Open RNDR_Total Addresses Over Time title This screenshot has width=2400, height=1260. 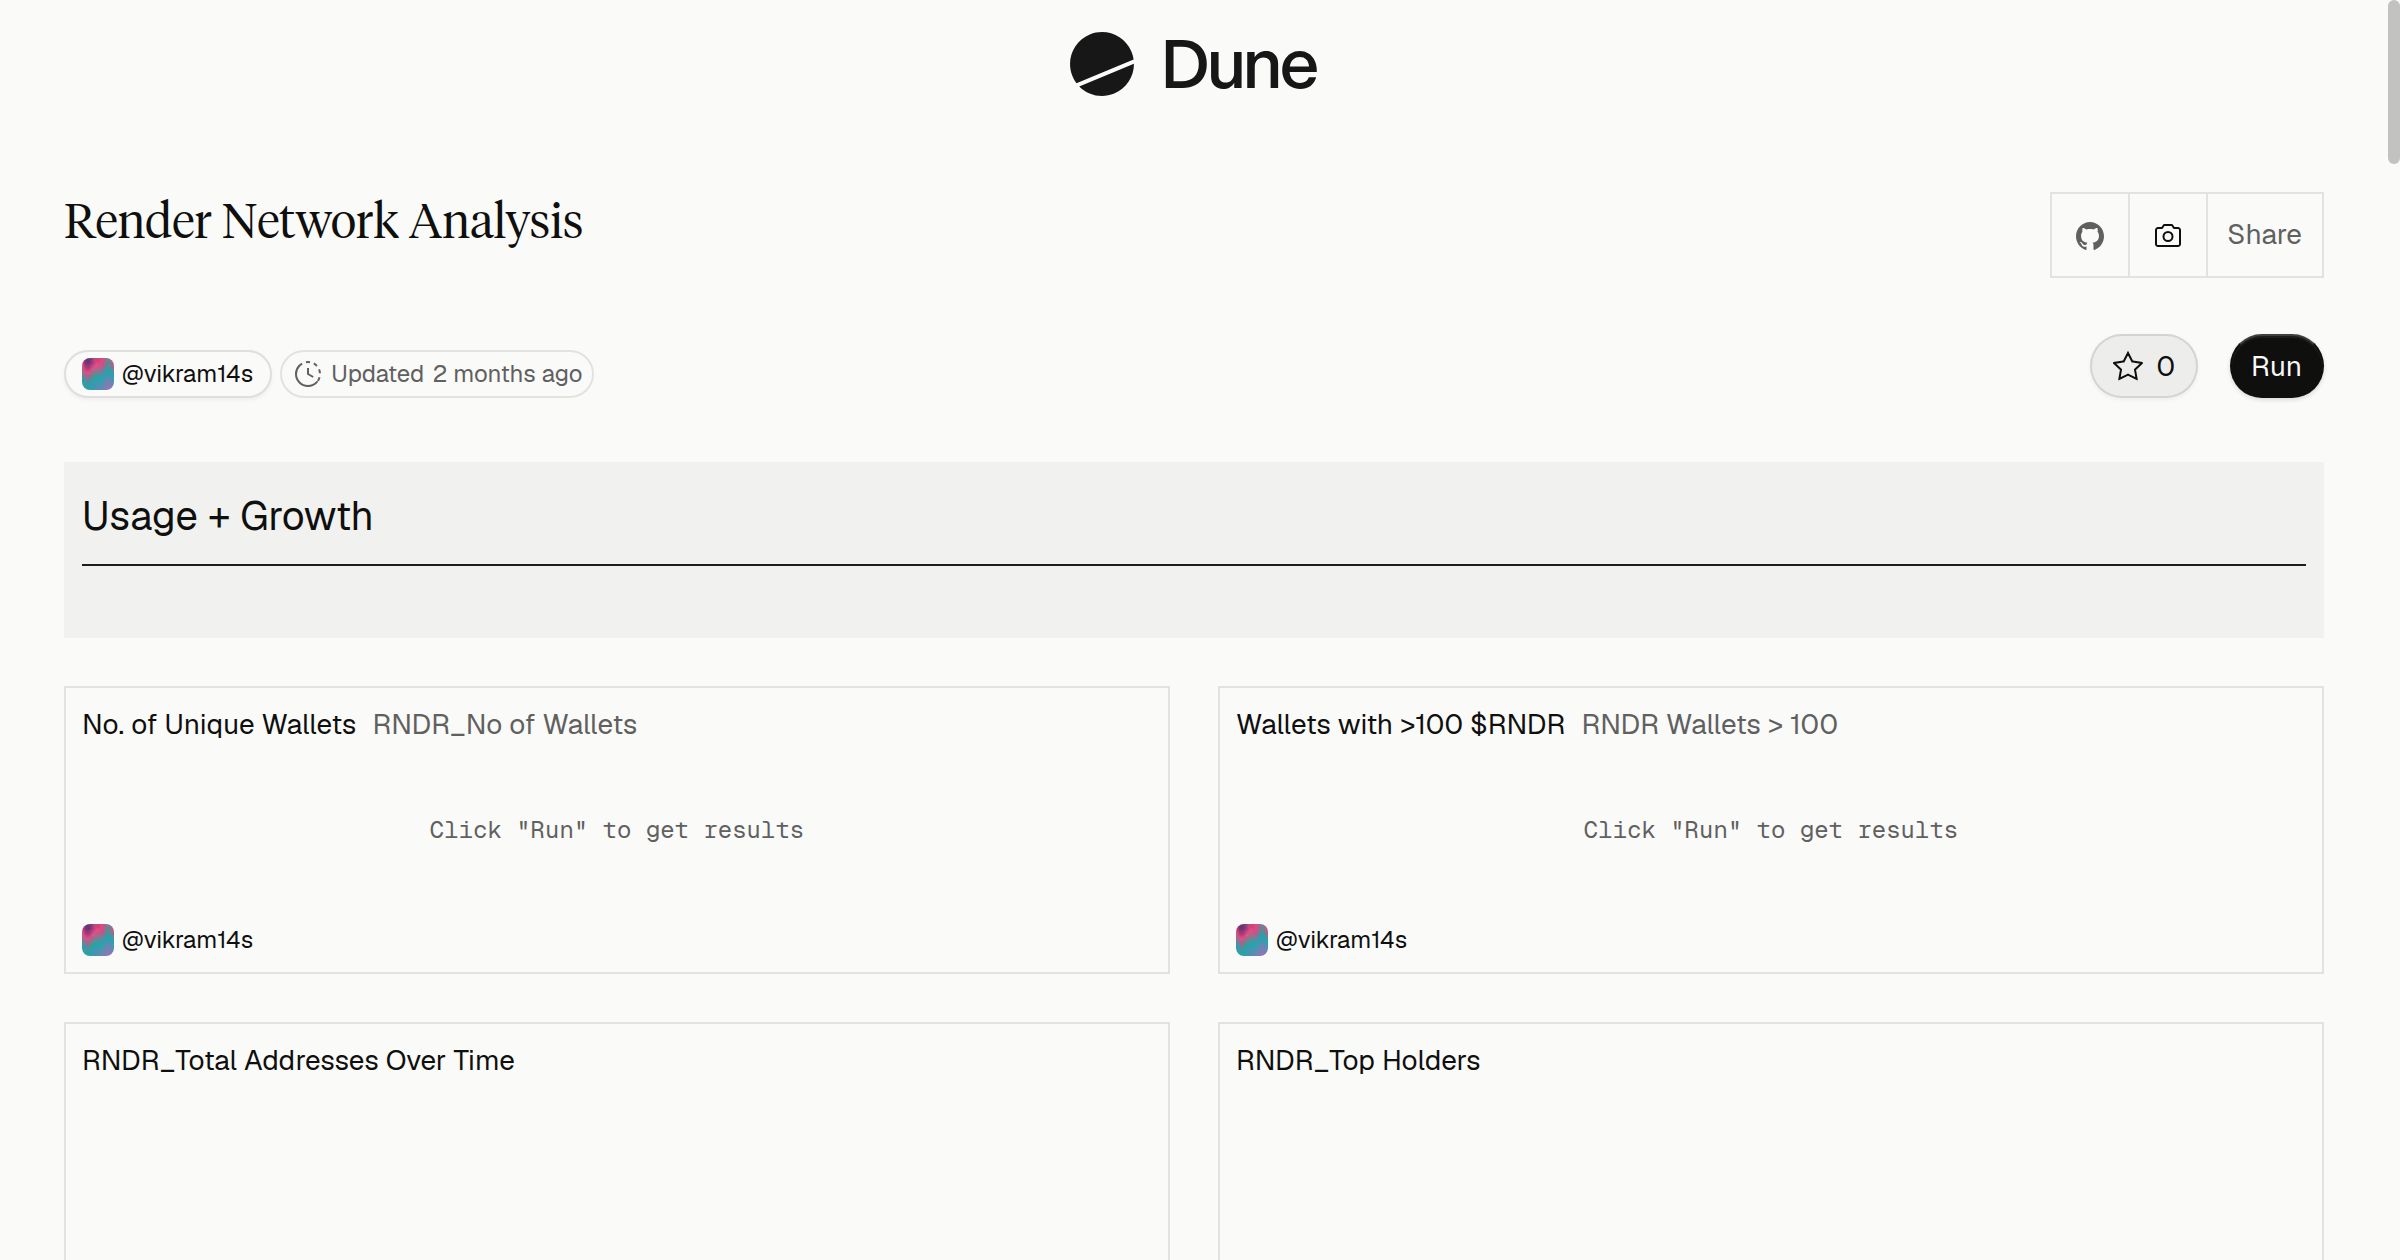tap(298, 1060)
